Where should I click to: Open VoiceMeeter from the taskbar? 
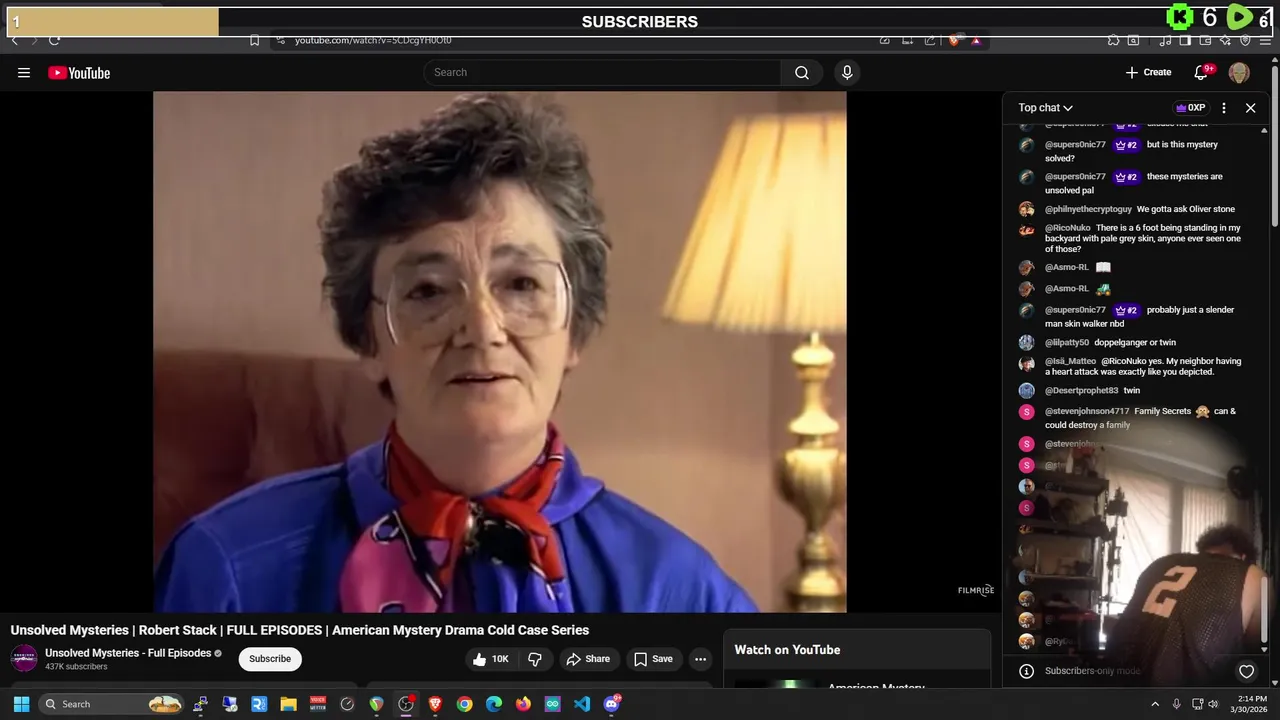coord(318,704)
